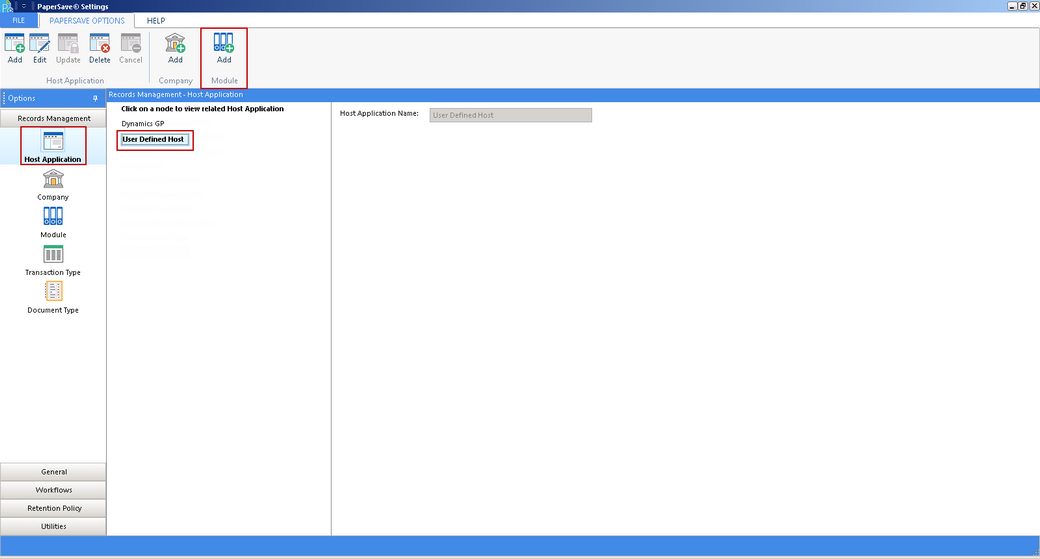Viewport: 1040px width, 559px height.
Task: Go to Transaction Type section
Action: [x=53, y=258]
